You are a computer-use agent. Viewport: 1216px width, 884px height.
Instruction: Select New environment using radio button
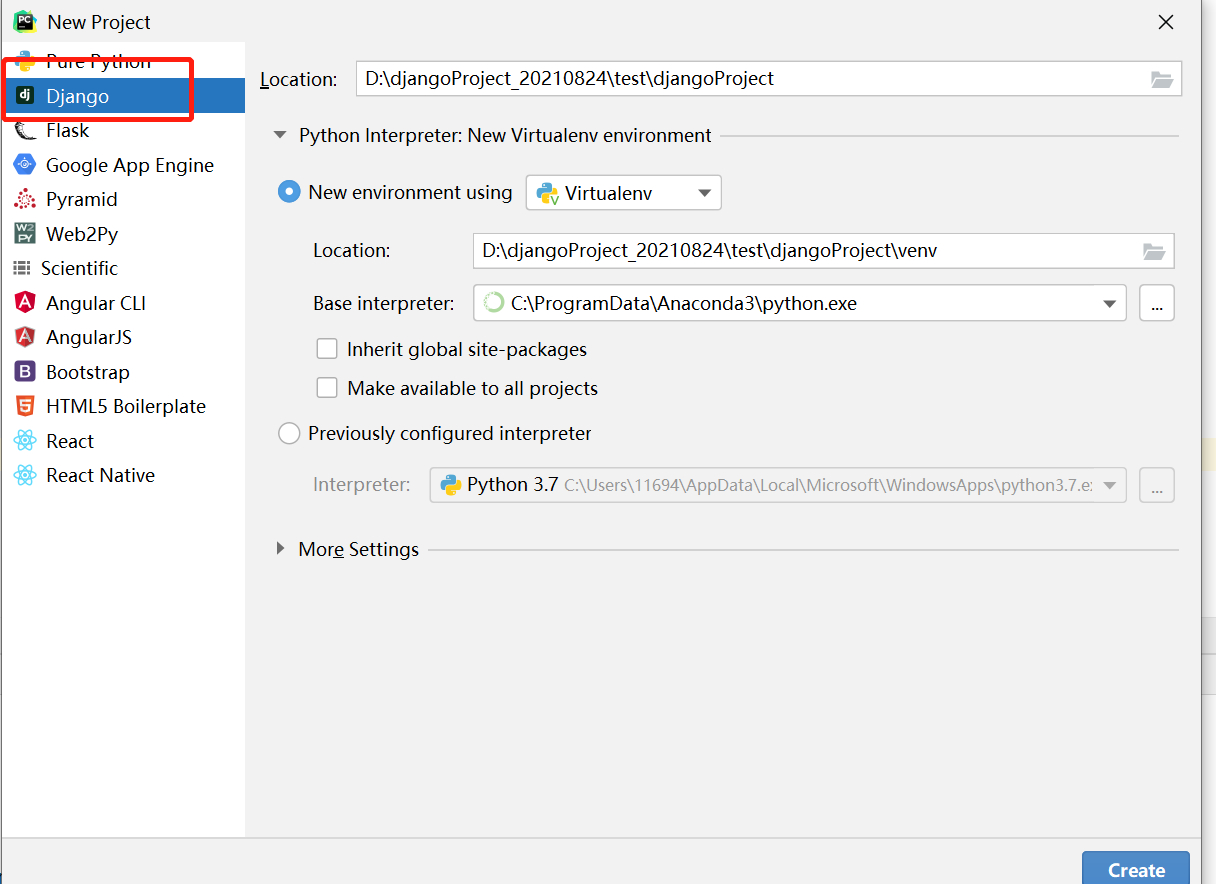[289, 192]
